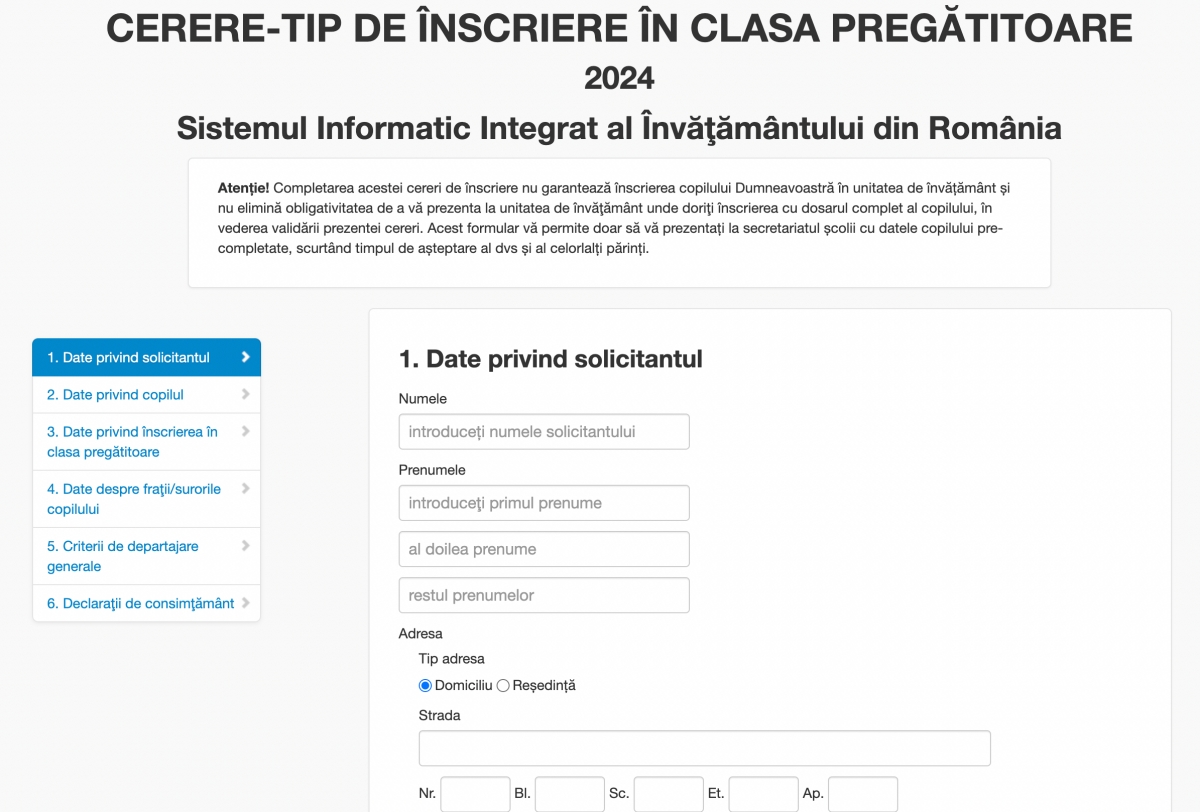Click chevron beside Criterii de departajare generale

point(245,545)
